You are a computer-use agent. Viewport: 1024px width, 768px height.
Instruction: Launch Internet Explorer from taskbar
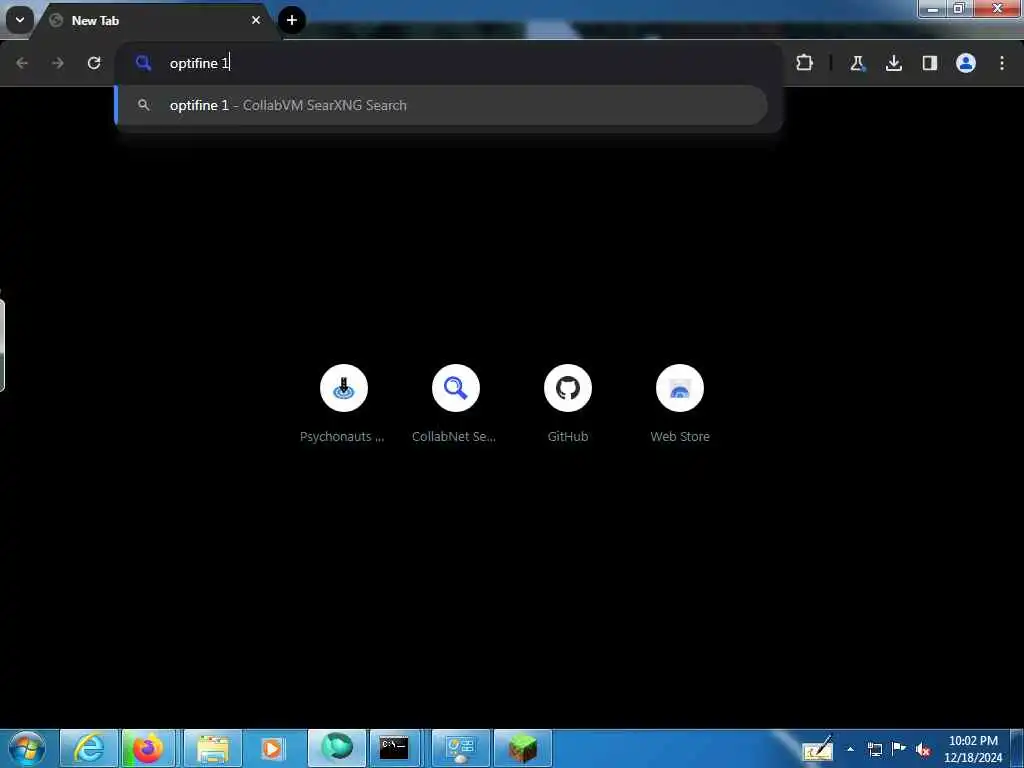click(x=89, y=748)
